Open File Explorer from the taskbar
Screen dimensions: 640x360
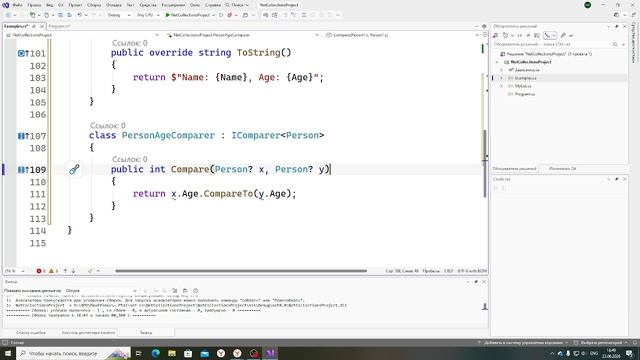[x=172, y=353]
